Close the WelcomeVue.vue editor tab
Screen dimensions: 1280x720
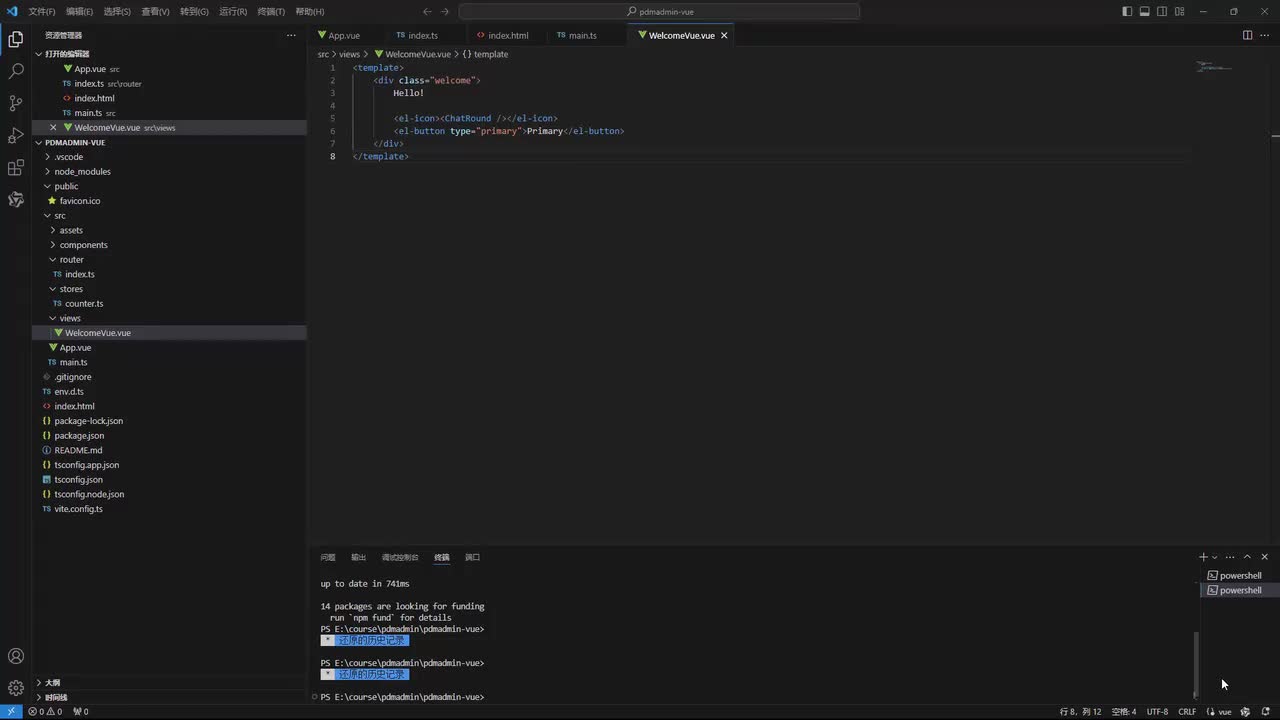[724, 35]
